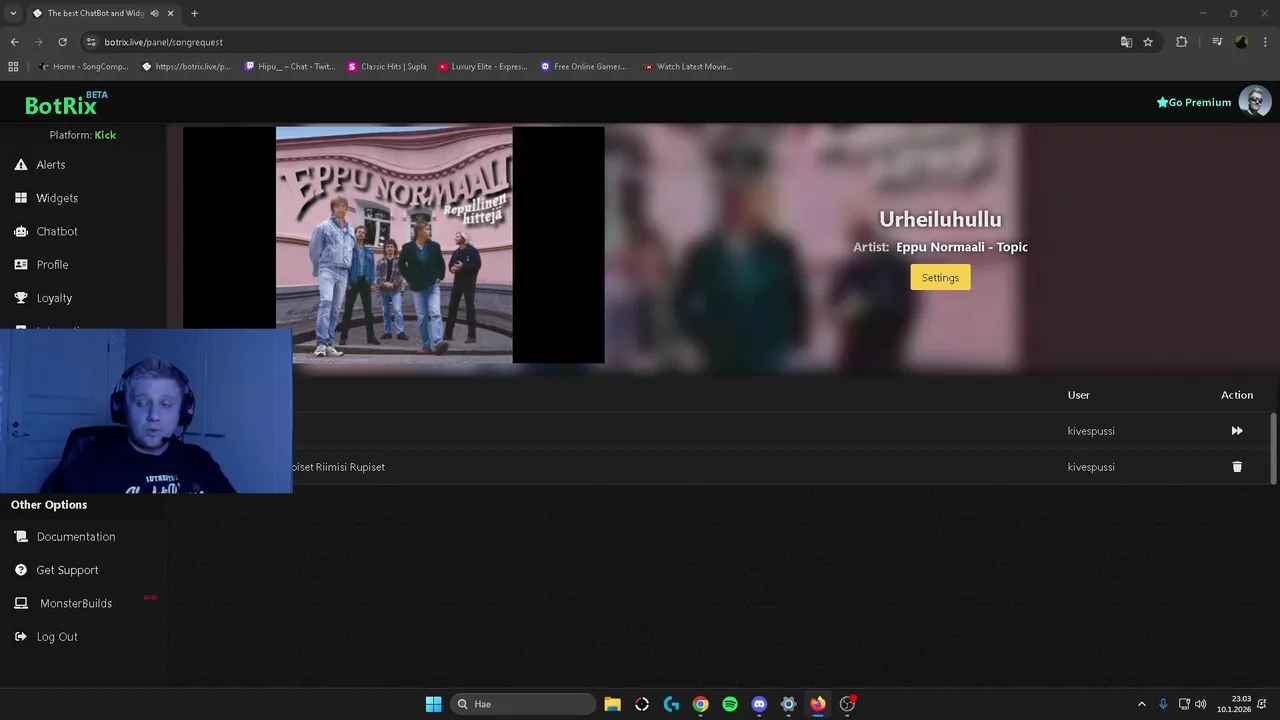
Task: Open Spotify from the taskbar
Action: coord(730,704)
